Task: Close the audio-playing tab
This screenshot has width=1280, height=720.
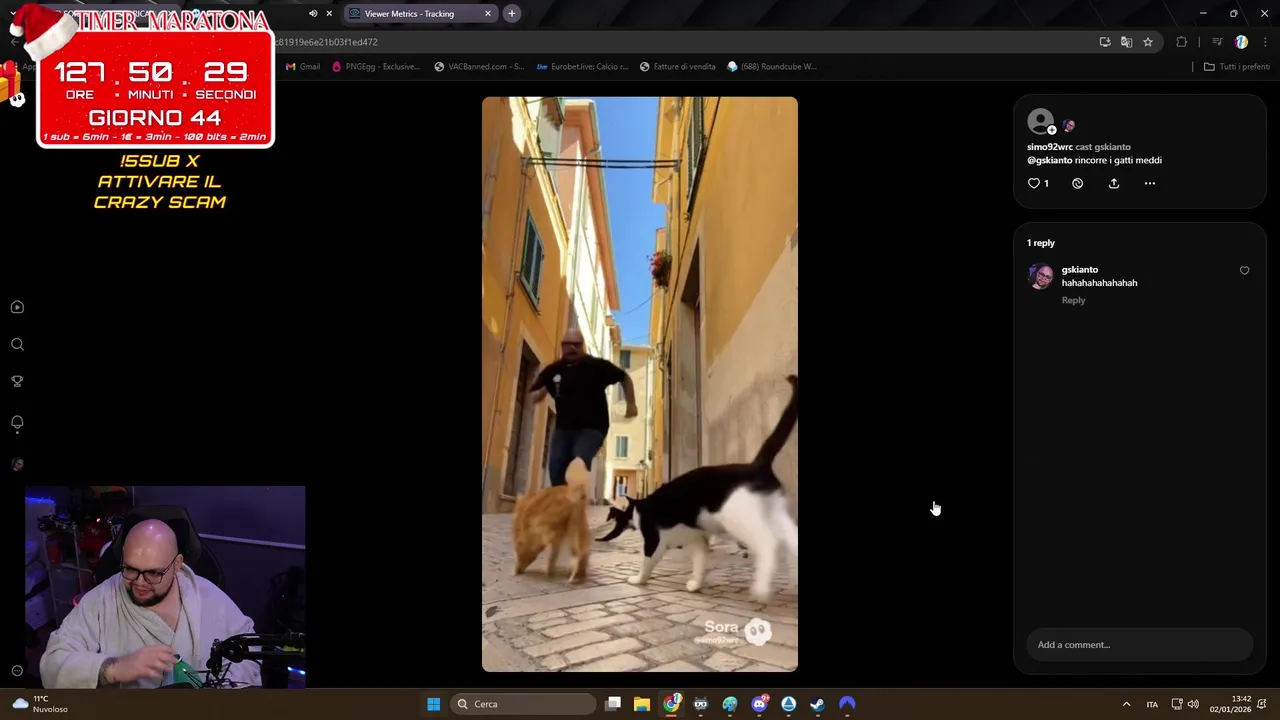Action: (x=329, y=14)
